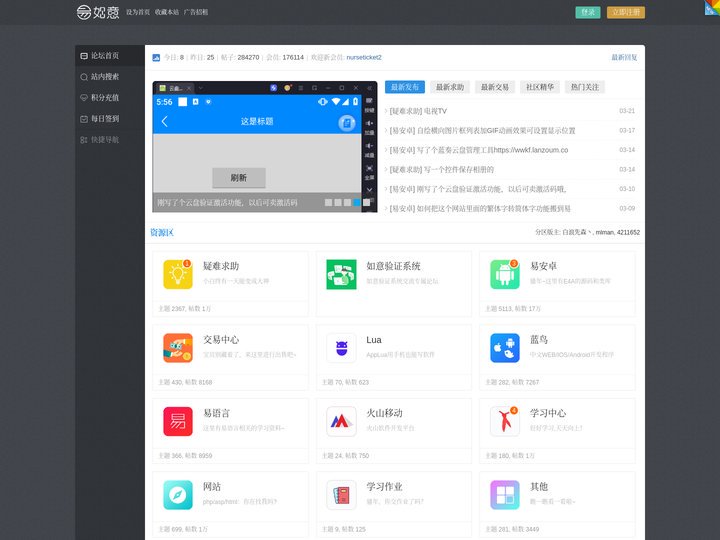Switch to 最新求助 tab
Viewport: 720px width, 540px height.
point(450,87)
